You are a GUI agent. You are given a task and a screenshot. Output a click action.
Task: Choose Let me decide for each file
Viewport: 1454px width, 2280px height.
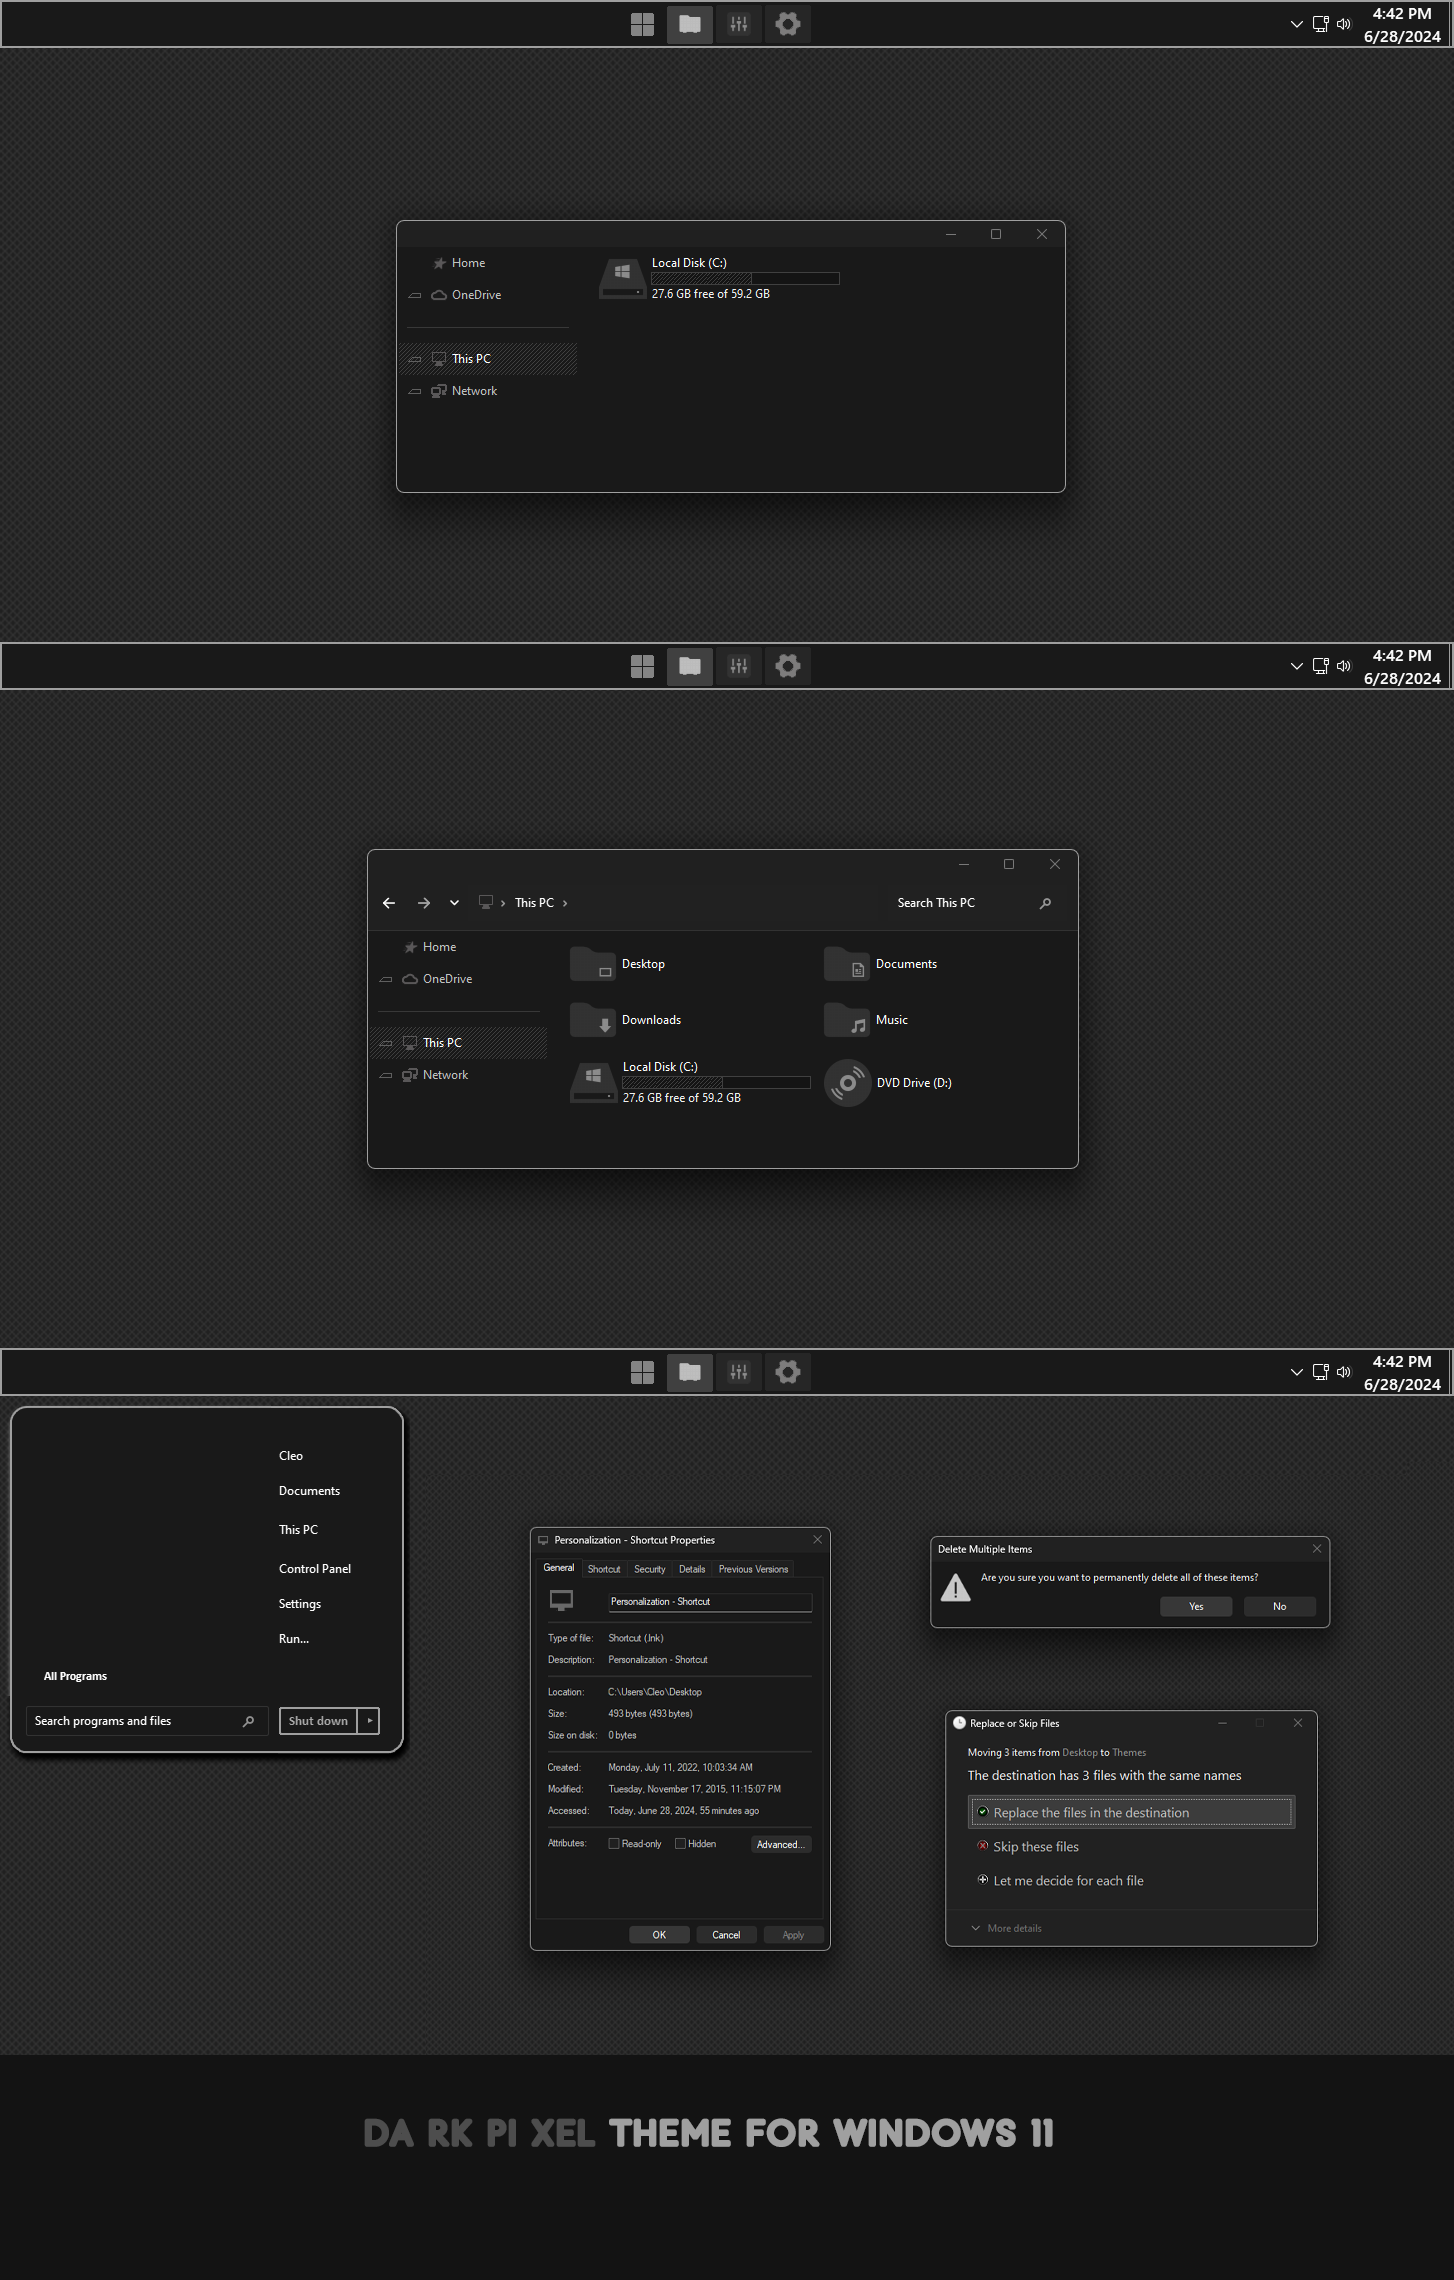click(1131, 1881)
